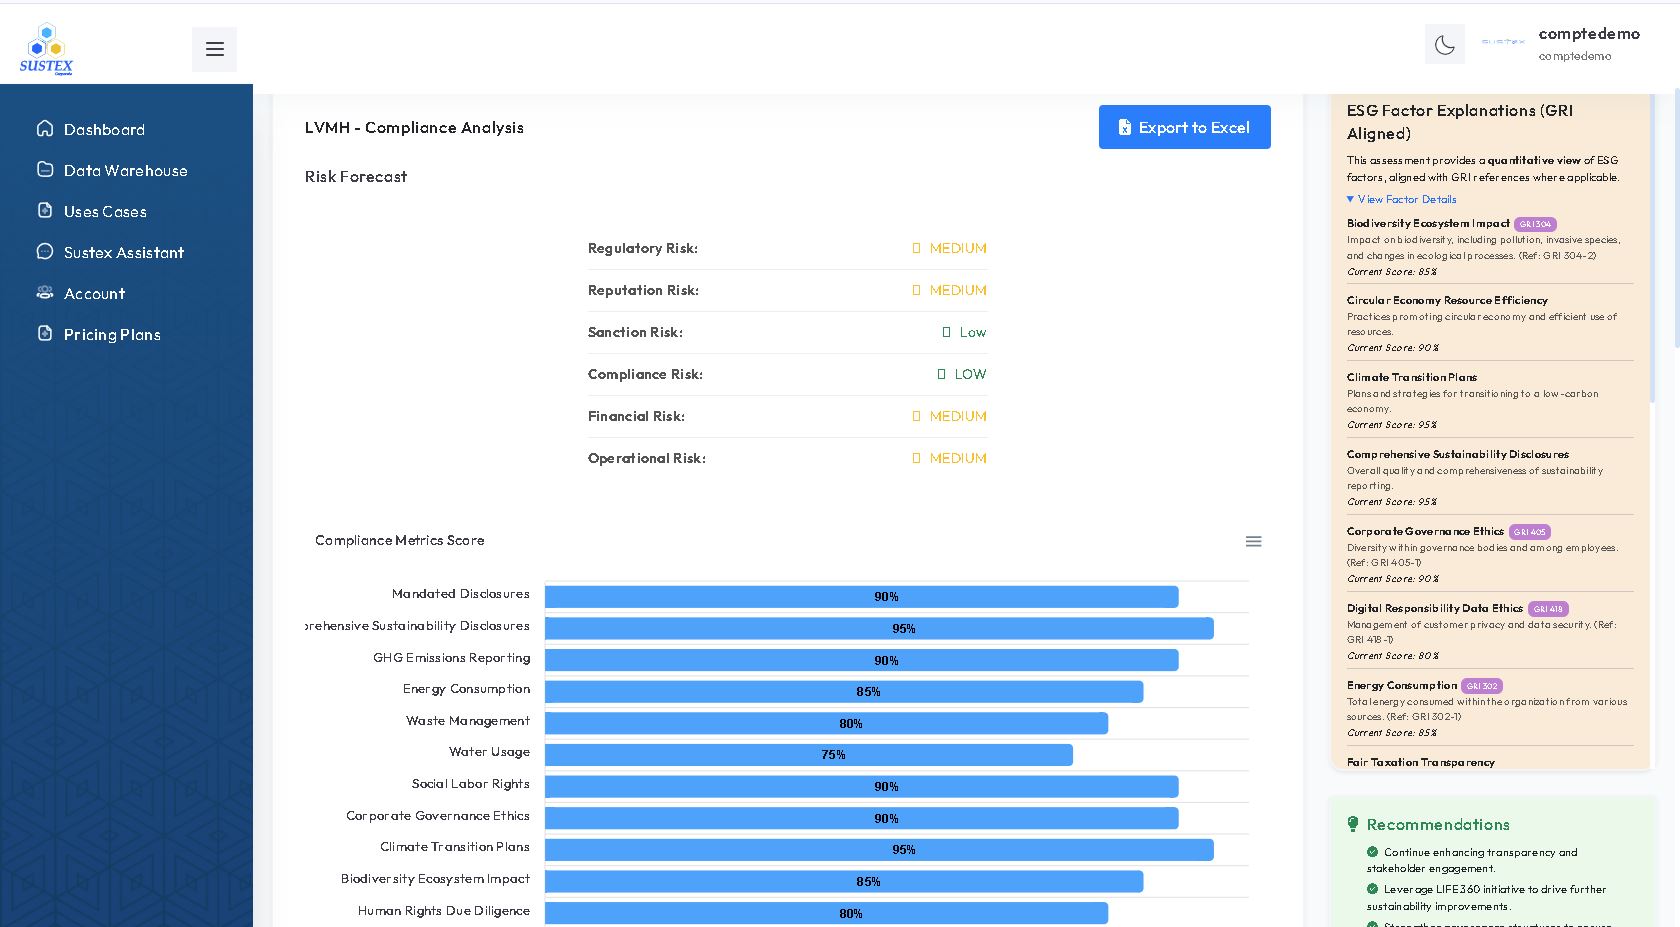Switch to dark mode moon icon
Screen dimensions: 1680x927
click(x=1445, y=44)
